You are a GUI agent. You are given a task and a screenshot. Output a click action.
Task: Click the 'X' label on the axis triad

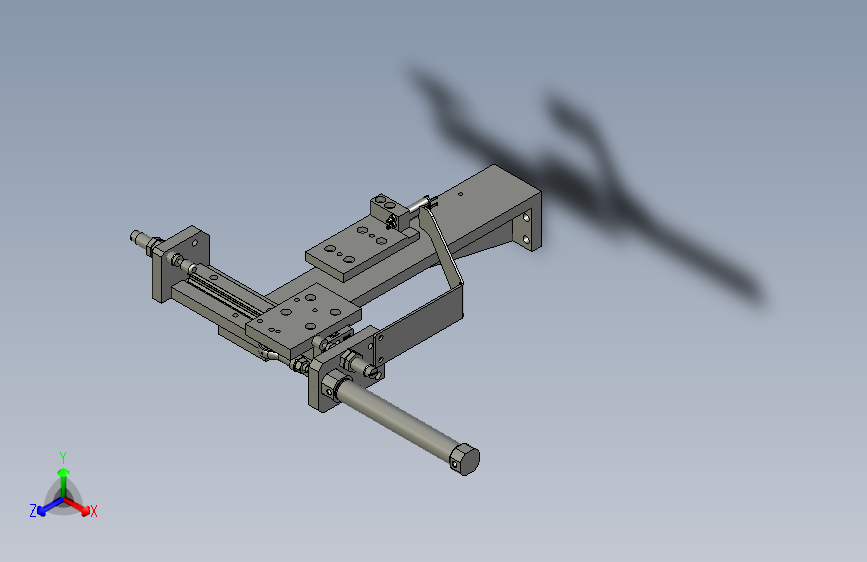tap(93, 512)
